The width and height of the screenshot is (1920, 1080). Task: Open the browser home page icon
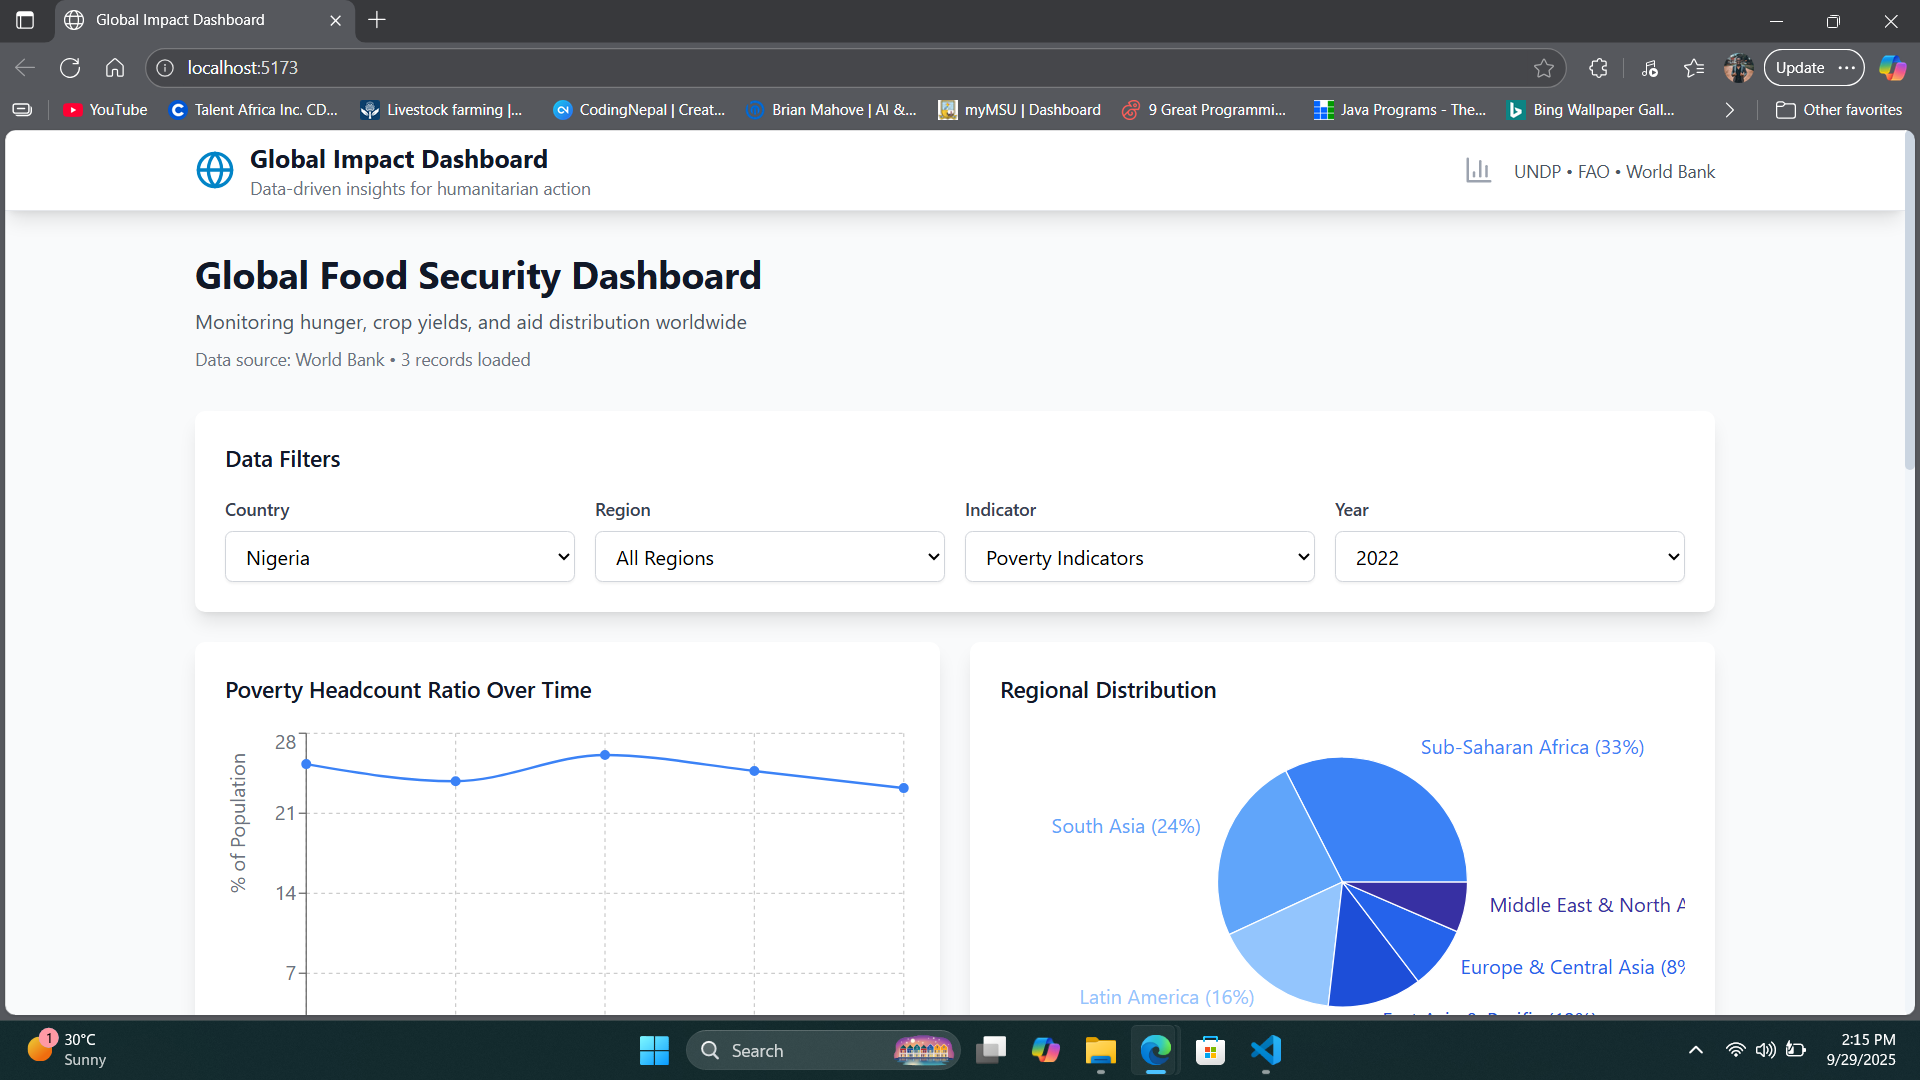(x=115, y=68)
